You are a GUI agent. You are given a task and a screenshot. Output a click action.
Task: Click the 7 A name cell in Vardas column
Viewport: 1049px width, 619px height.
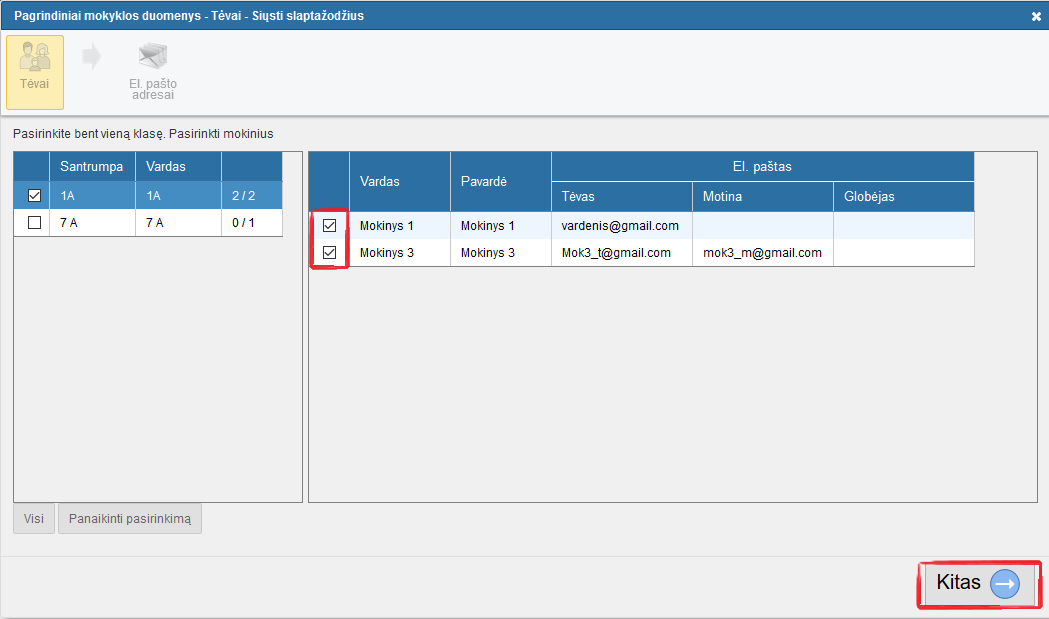point(179,222)
